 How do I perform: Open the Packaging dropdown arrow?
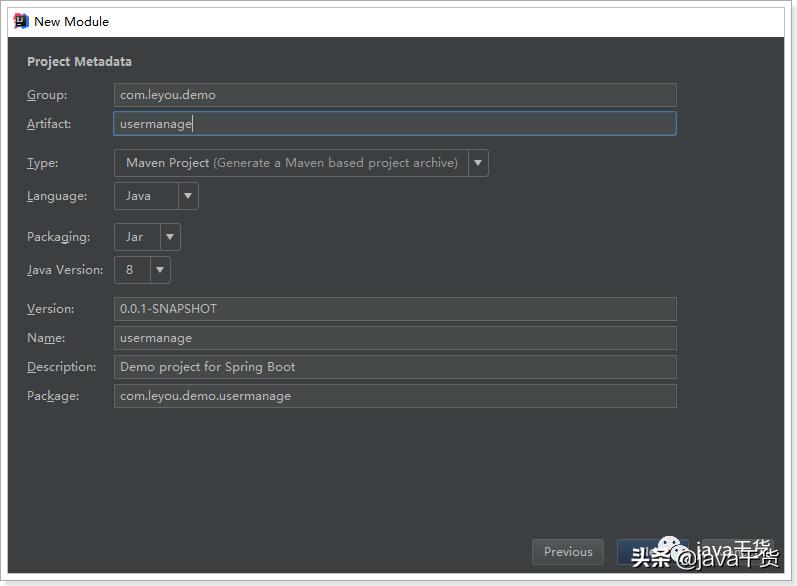click(170, 237)
